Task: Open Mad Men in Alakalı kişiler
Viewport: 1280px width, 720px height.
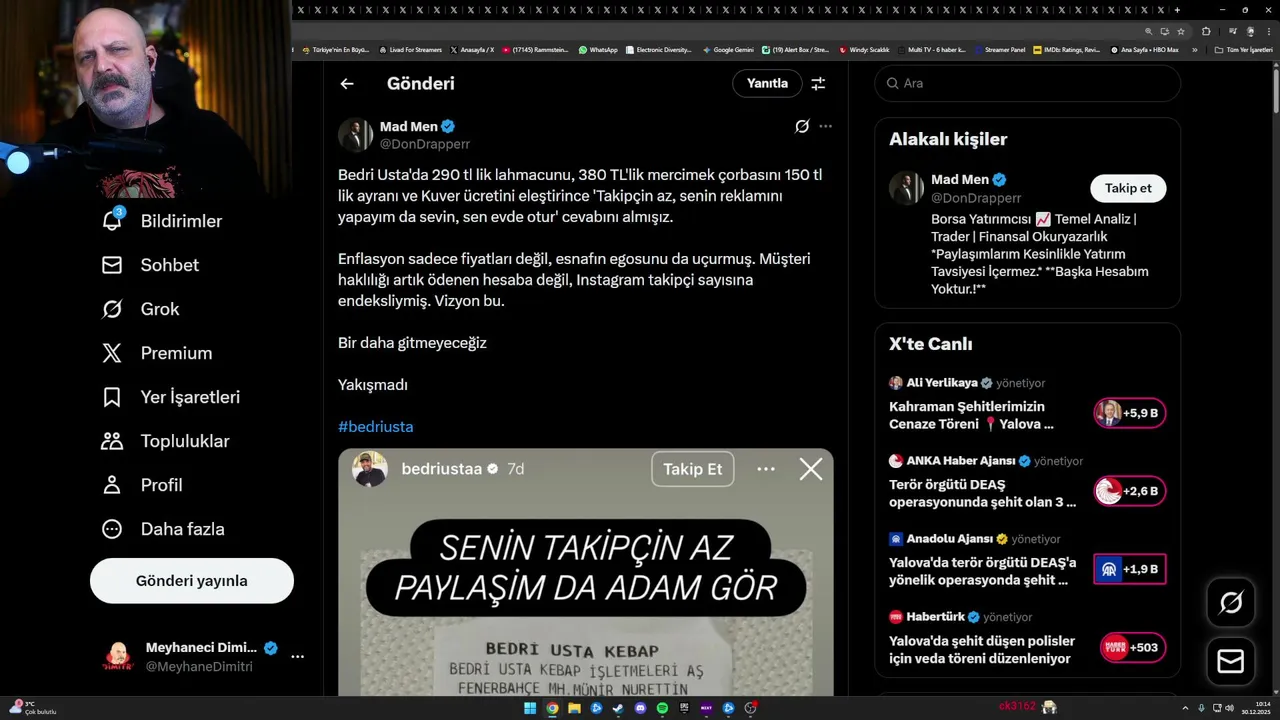Action: click(960, 180)
